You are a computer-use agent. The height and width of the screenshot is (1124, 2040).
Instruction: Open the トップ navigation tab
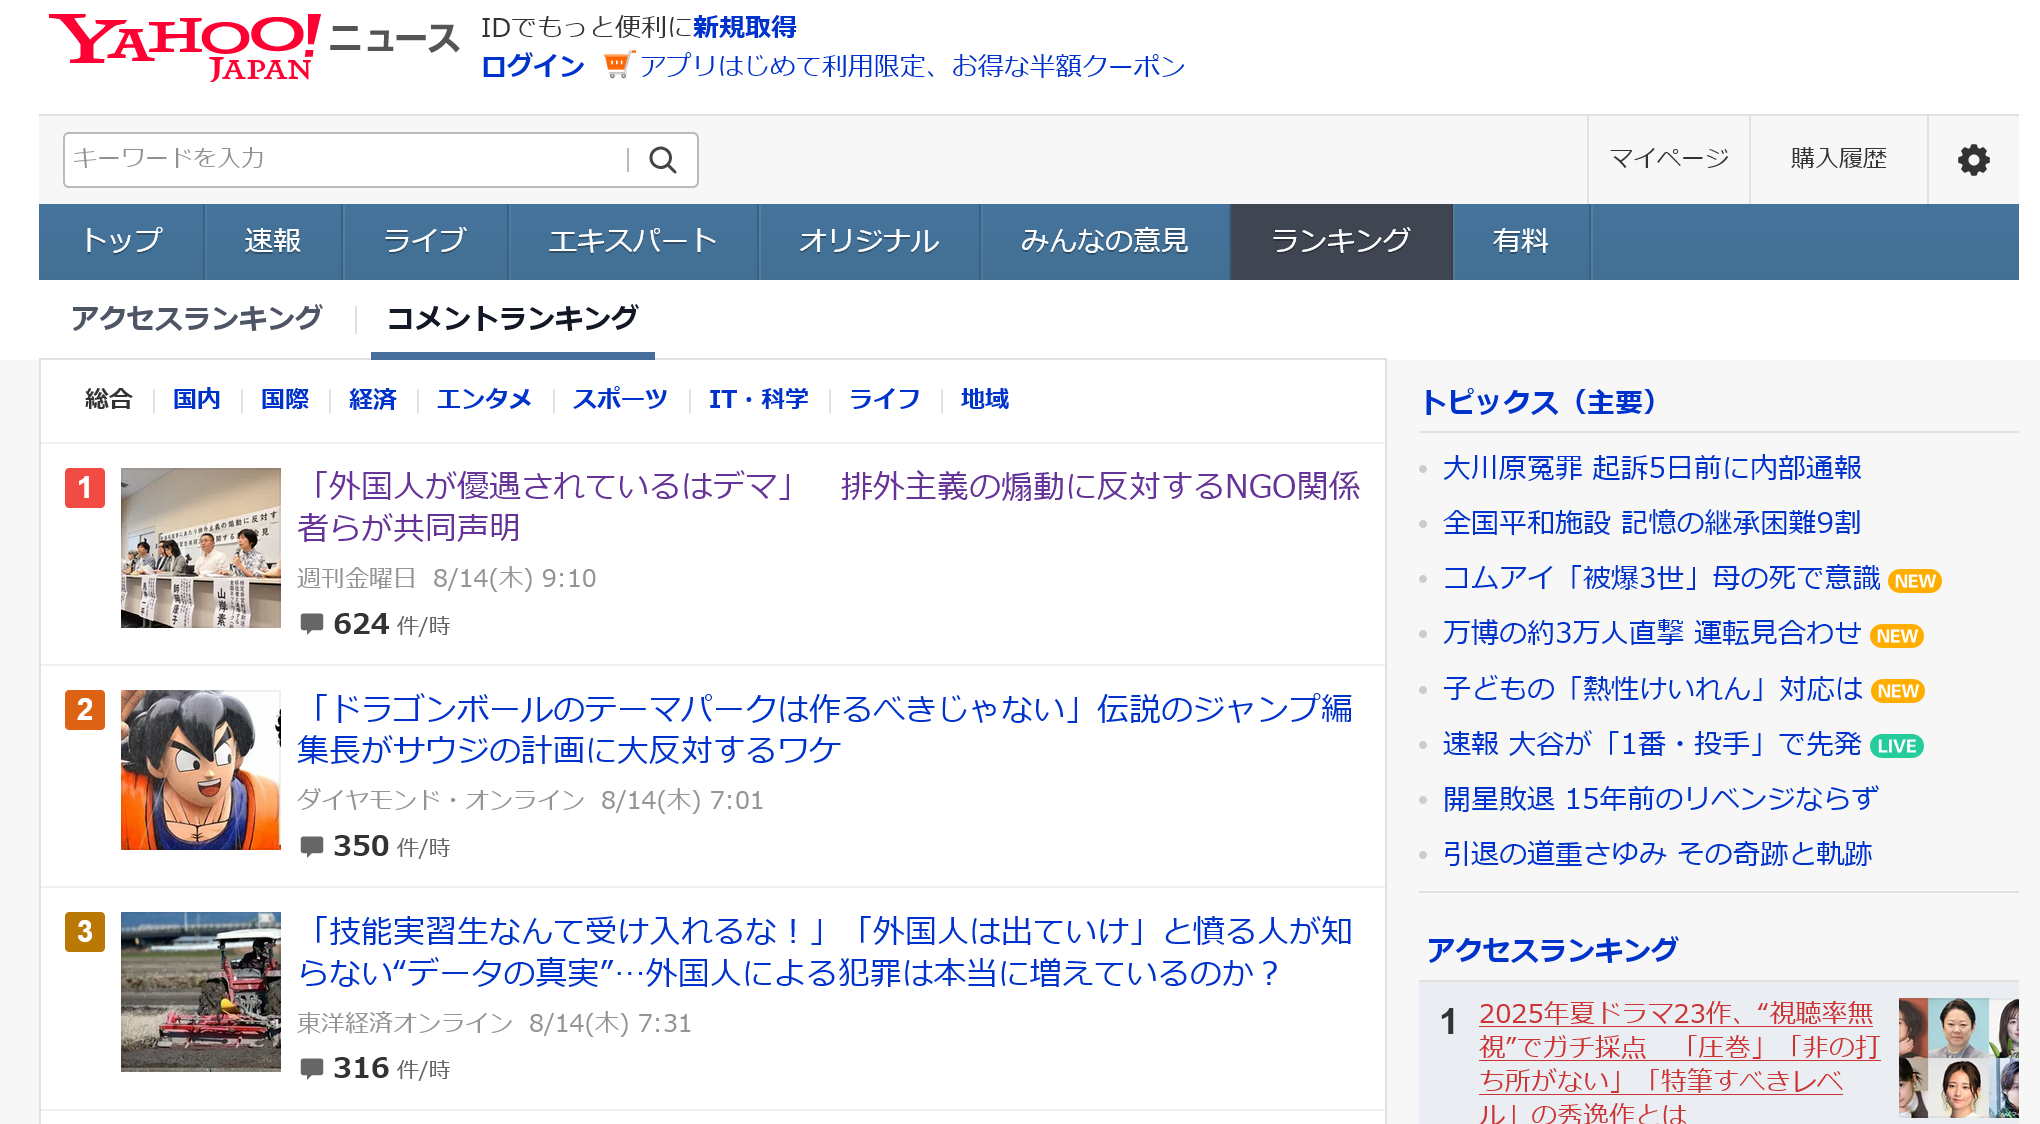coord(122,242)
